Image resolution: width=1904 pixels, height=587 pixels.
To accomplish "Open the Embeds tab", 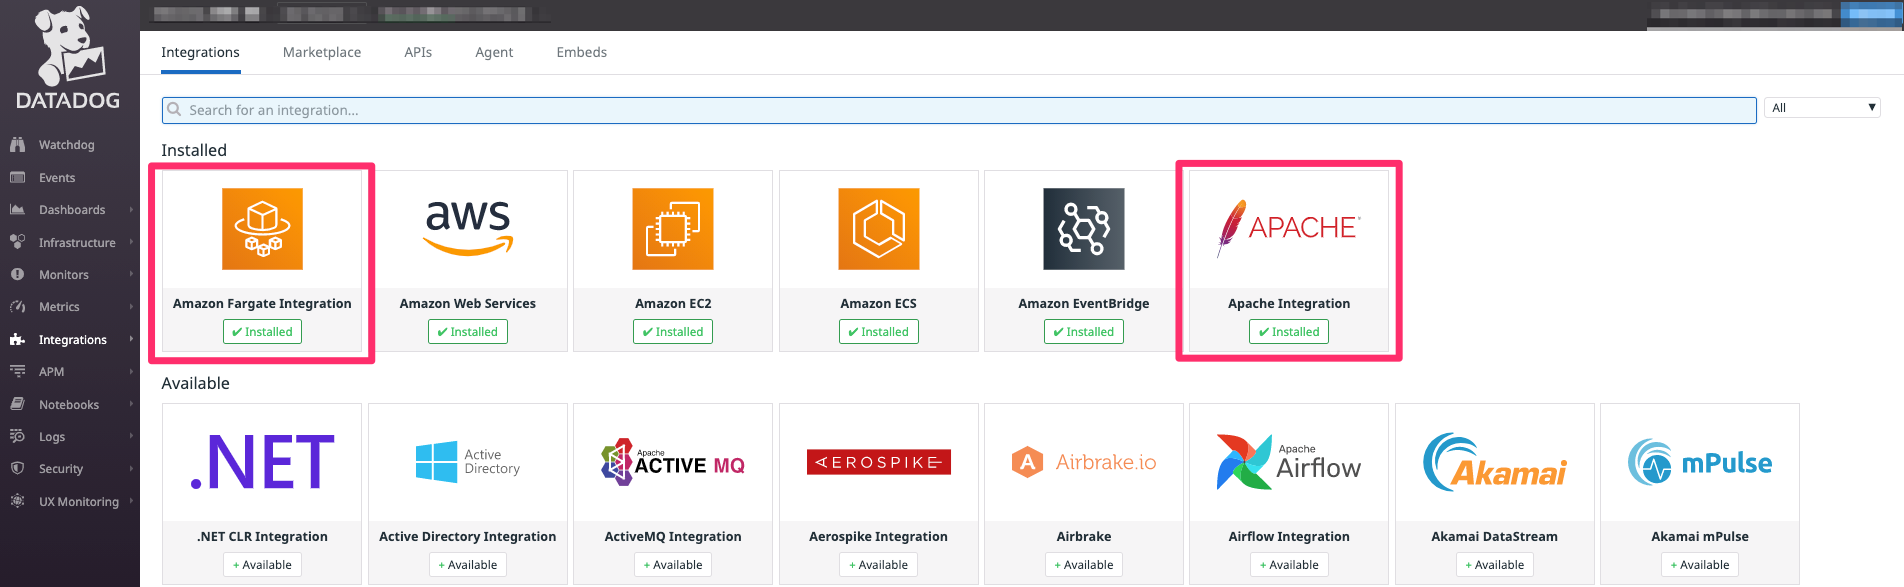I will click(x=582, y=52).
